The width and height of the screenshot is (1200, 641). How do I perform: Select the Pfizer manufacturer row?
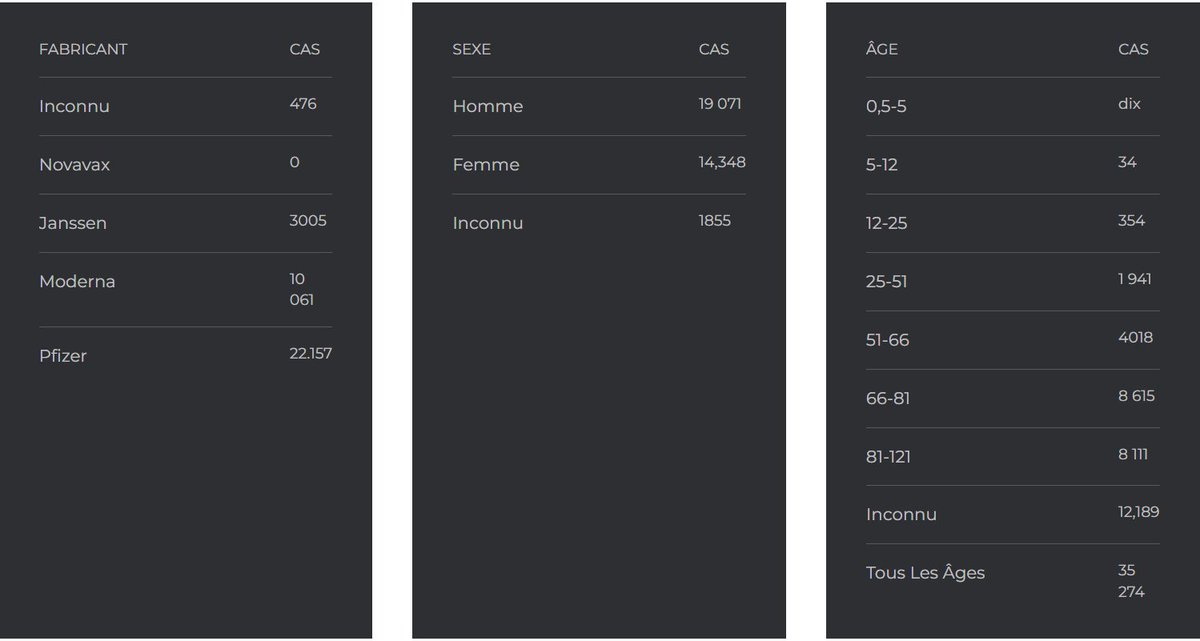pyautogui.click(x=63, y=356)
